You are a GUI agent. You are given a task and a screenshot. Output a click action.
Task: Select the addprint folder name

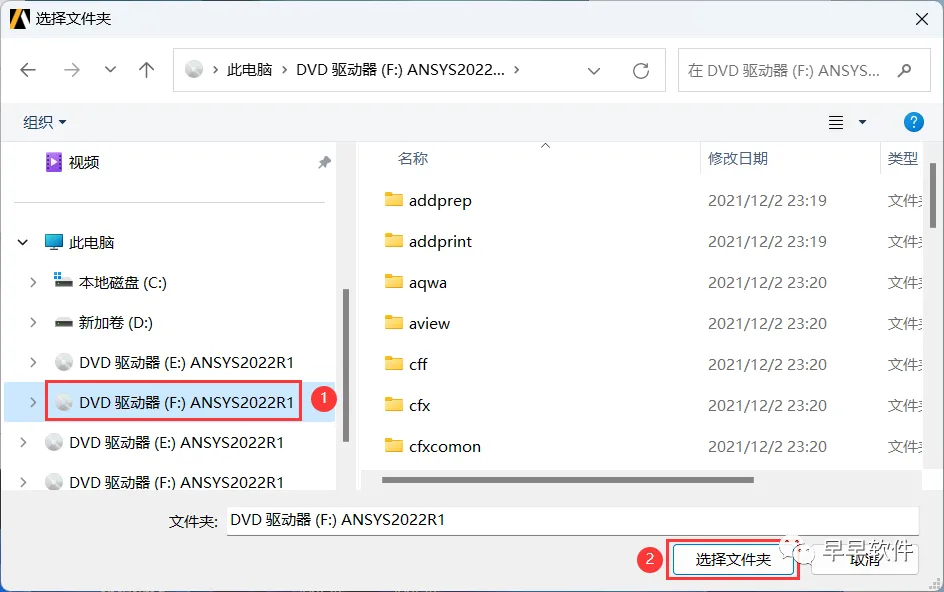coord(440,241)
